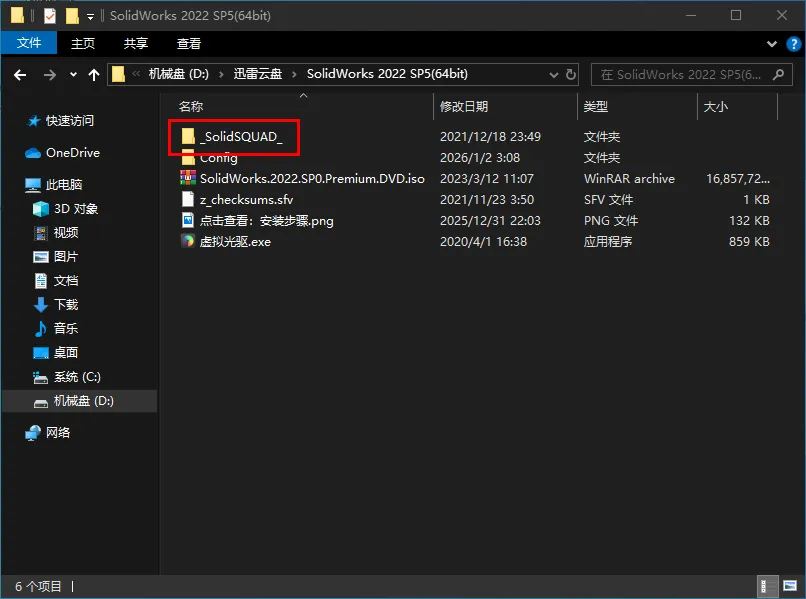Screen dimensions: 806x599
Task: Click the image icon of 安装步骤.png
Action: tap(188, 221)
